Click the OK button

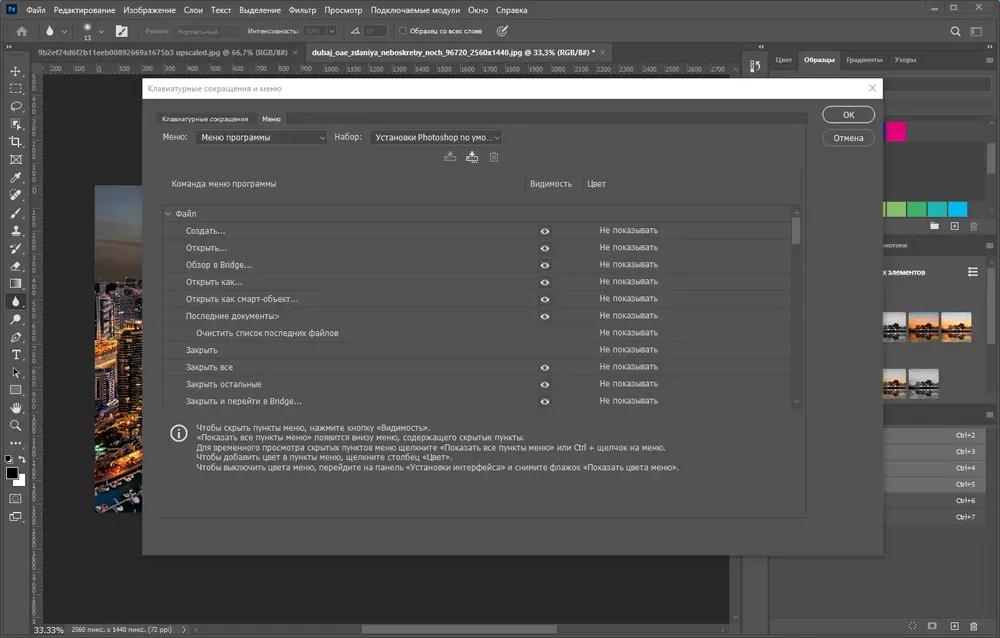848,115
